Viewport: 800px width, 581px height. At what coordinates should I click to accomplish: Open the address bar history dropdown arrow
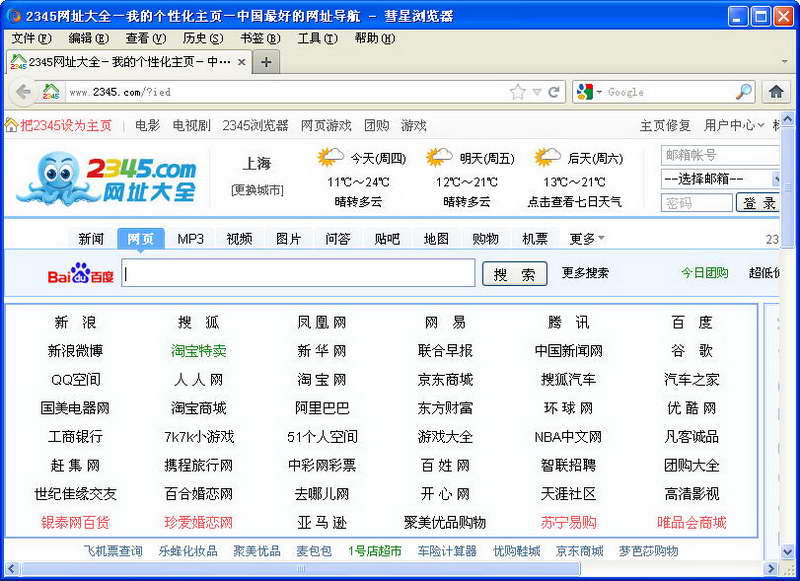537,92
